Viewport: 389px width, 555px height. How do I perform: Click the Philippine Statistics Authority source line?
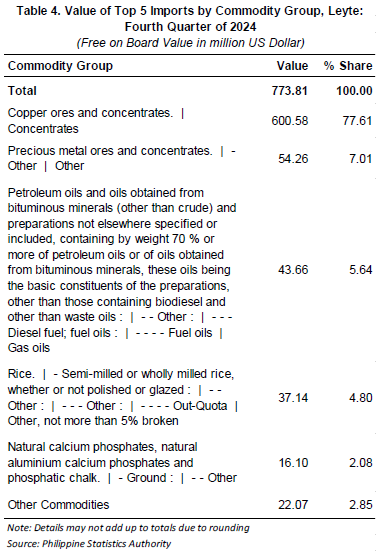click(89, 544)
